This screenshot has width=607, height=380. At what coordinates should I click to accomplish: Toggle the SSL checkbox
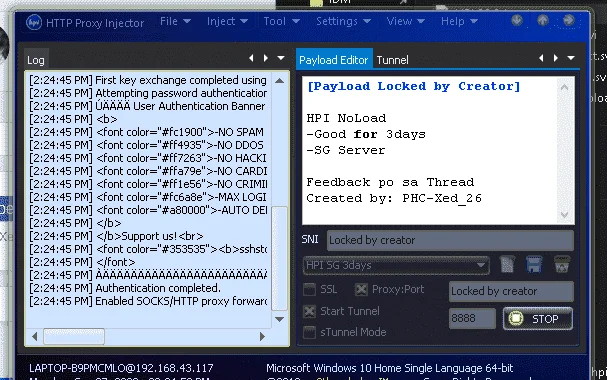tap(309, 289)
